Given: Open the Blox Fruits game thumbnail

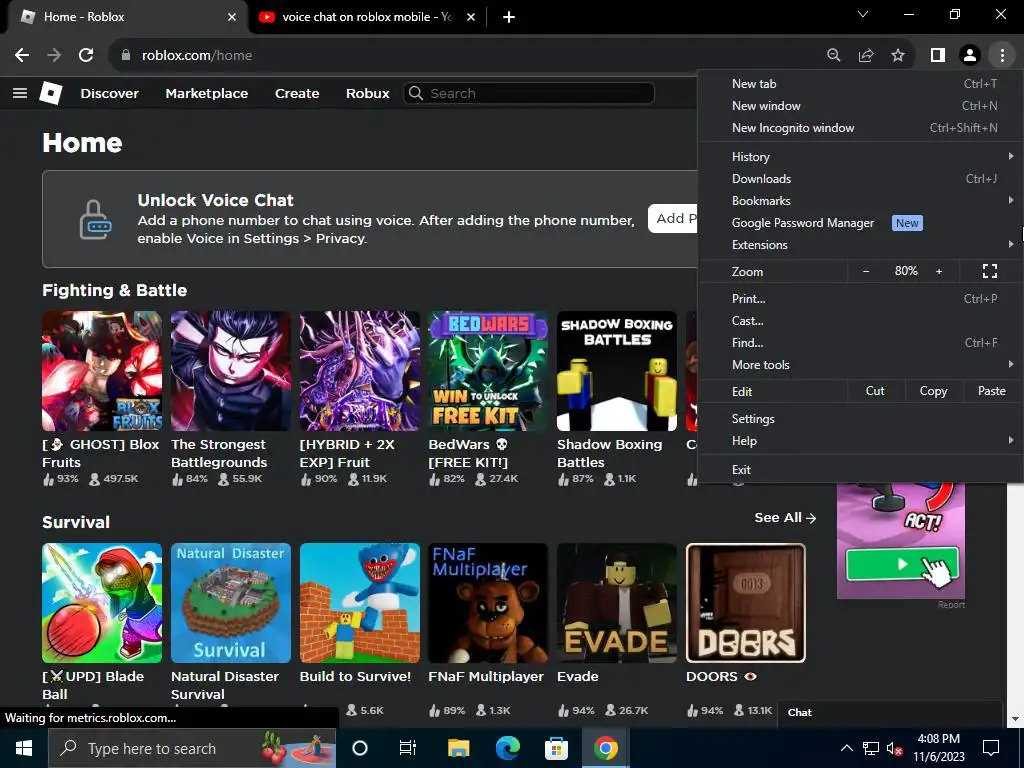Looking at the screenshot, I should [x=102, y=371].
